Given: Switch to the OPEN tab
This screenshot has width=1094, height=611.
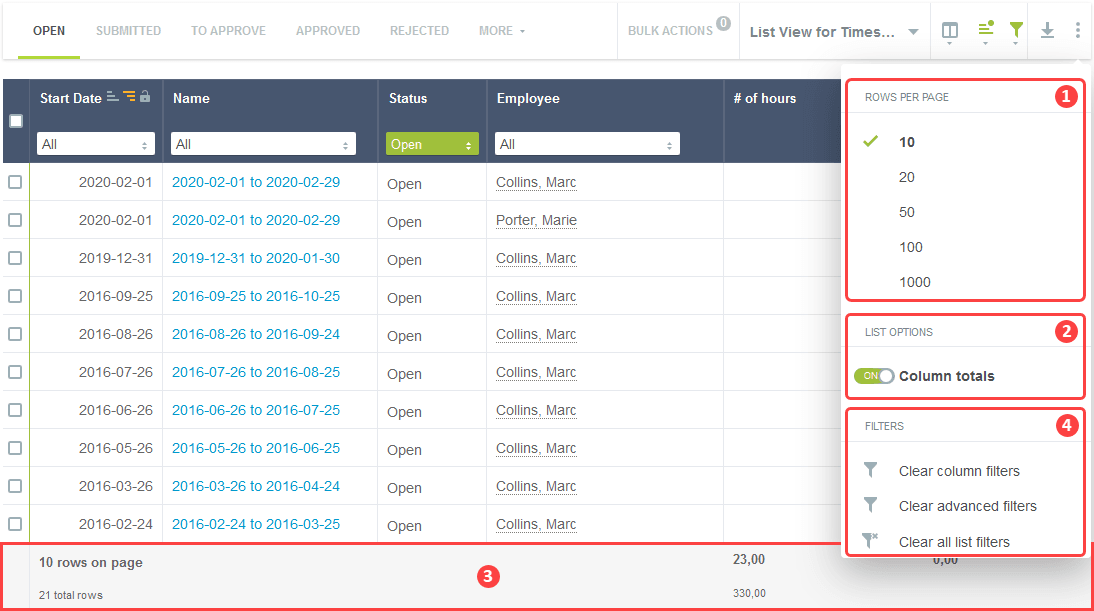Looking at the screenshot, I should click(x=49, y=31).
